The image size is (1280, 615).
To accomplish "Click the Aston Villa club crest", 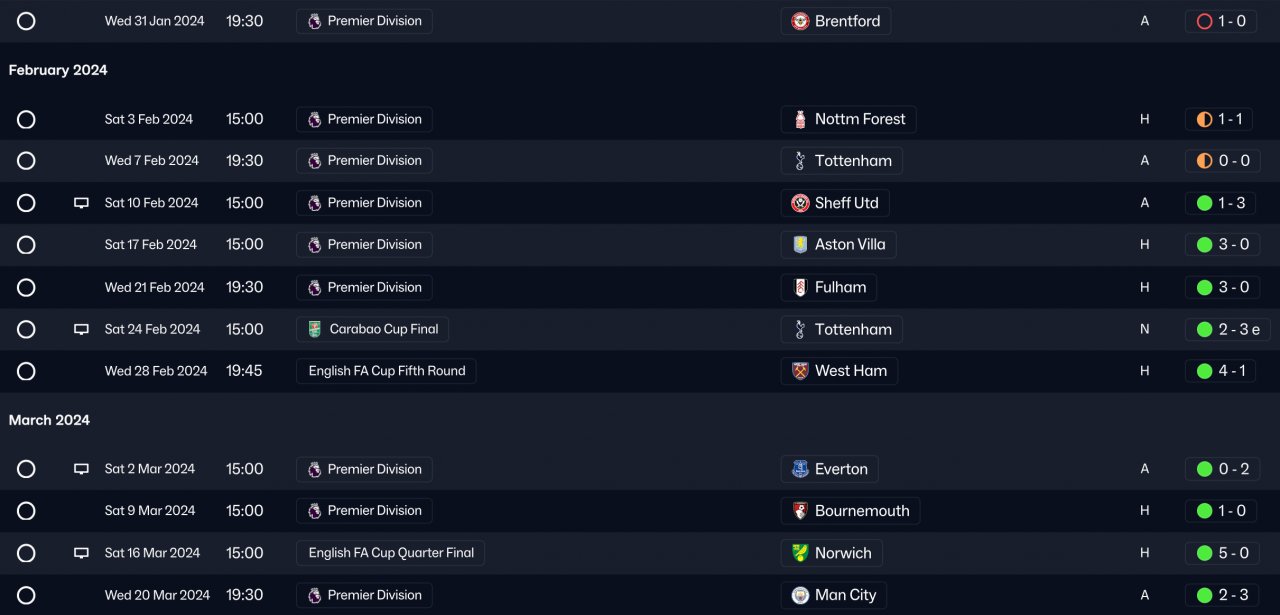I will pyautogui.click(x=800, y=245).
